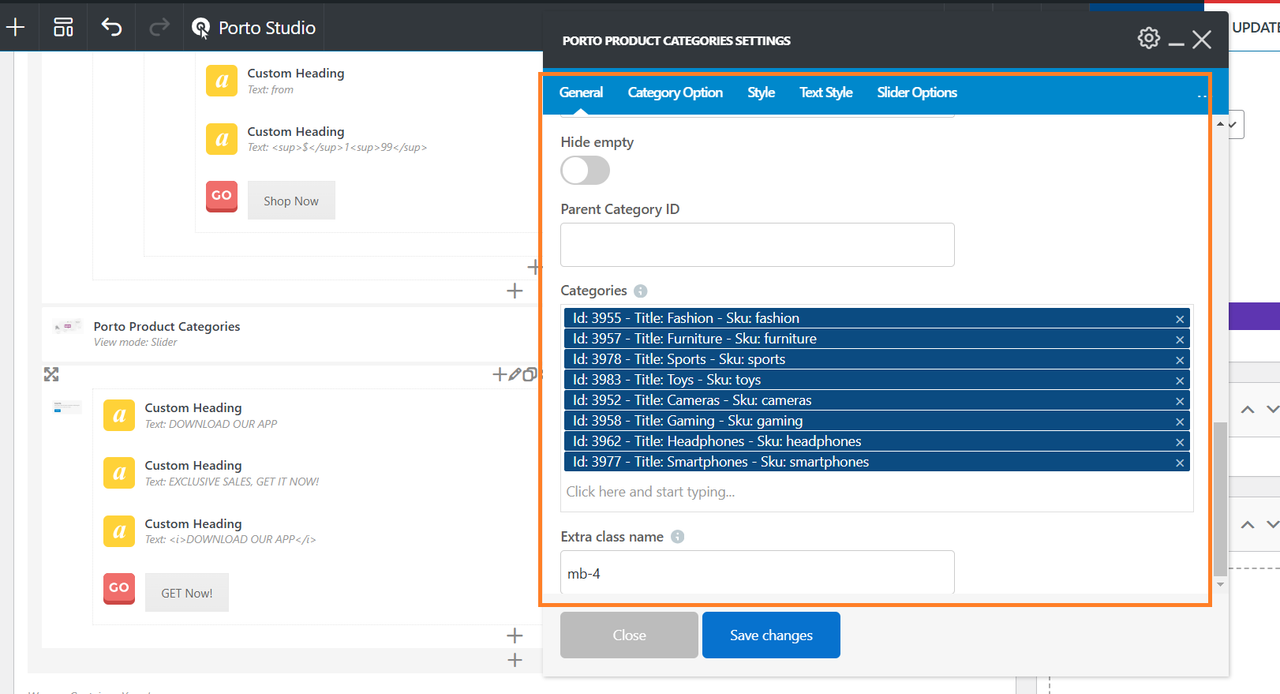Switch to the Text Style tab
Image resolution: width=1280 pixels, height=694 pixels.
[826, 92]
